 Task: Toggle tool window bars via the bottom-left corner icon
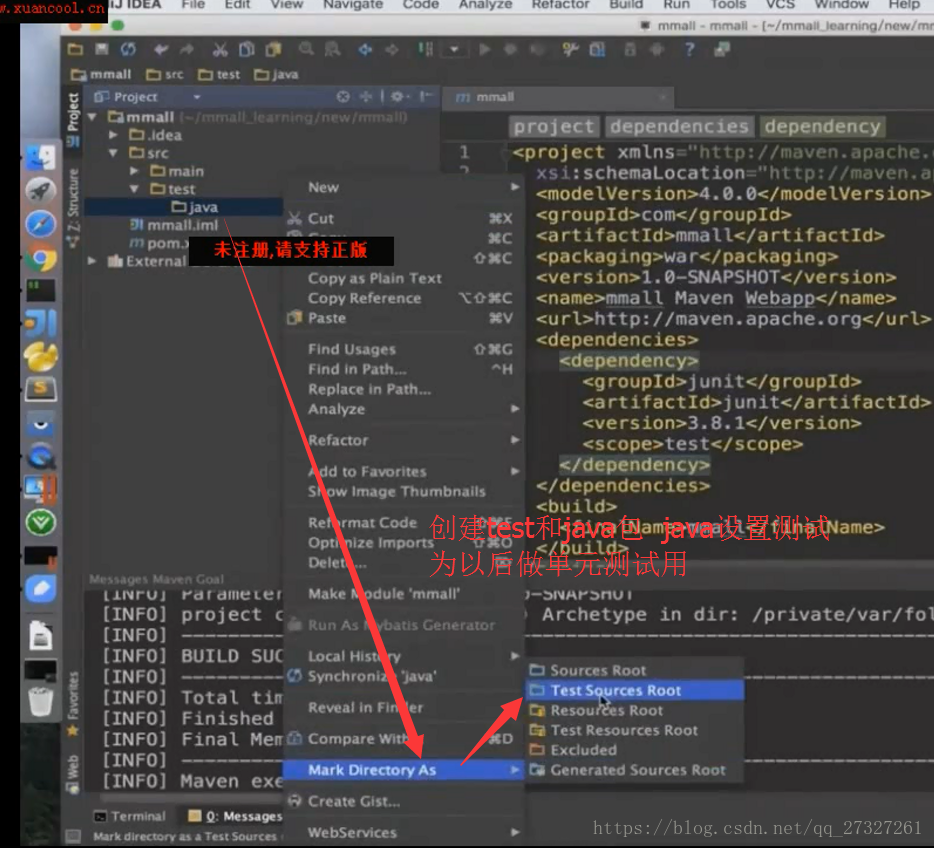73,836
